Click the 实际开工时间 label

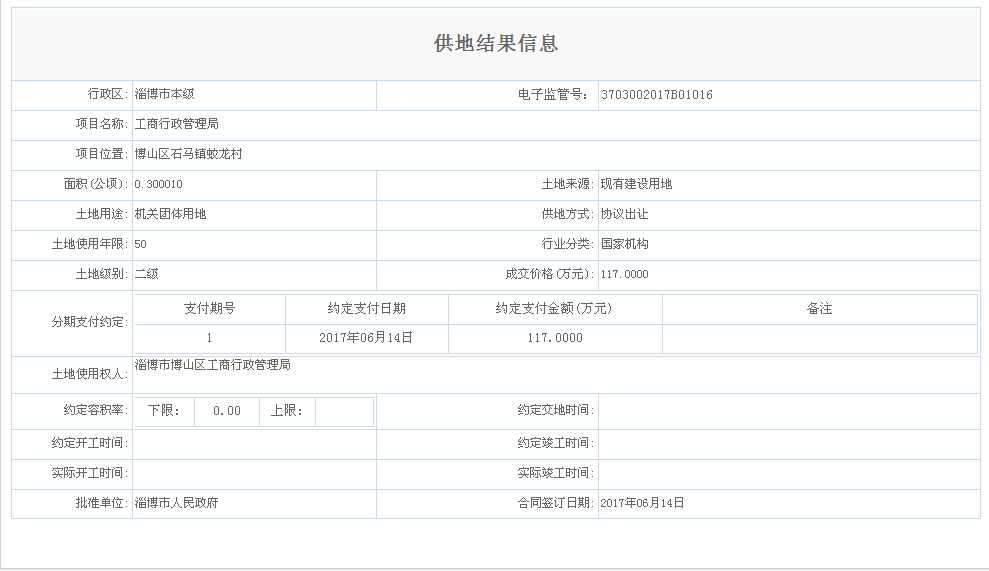90,473
